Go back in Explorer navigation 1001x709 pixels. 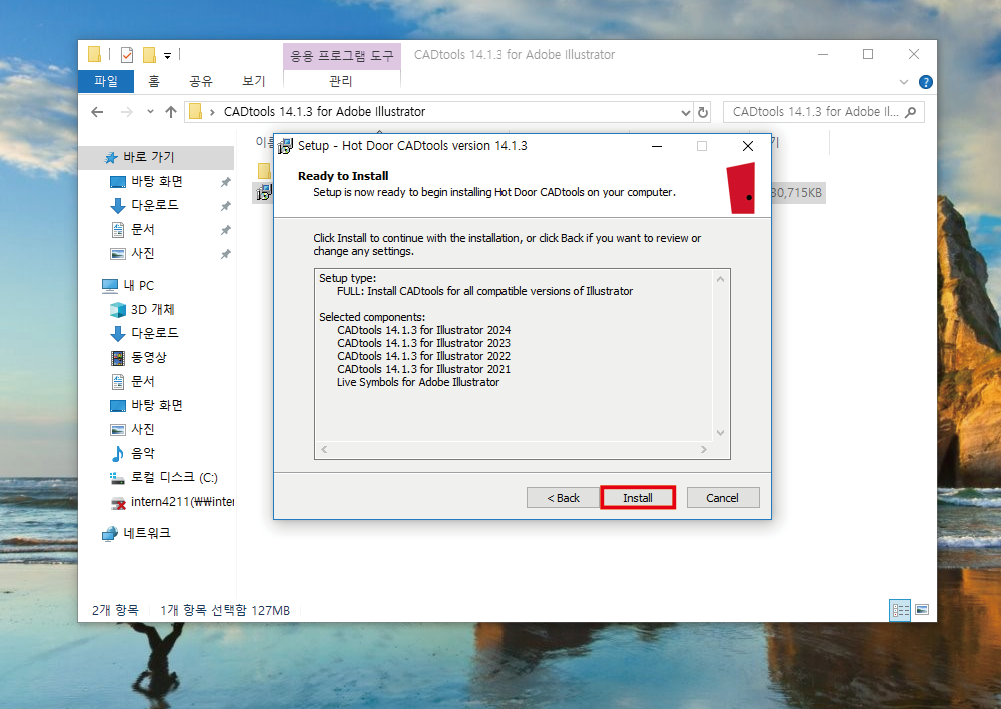tap(97, 112)
